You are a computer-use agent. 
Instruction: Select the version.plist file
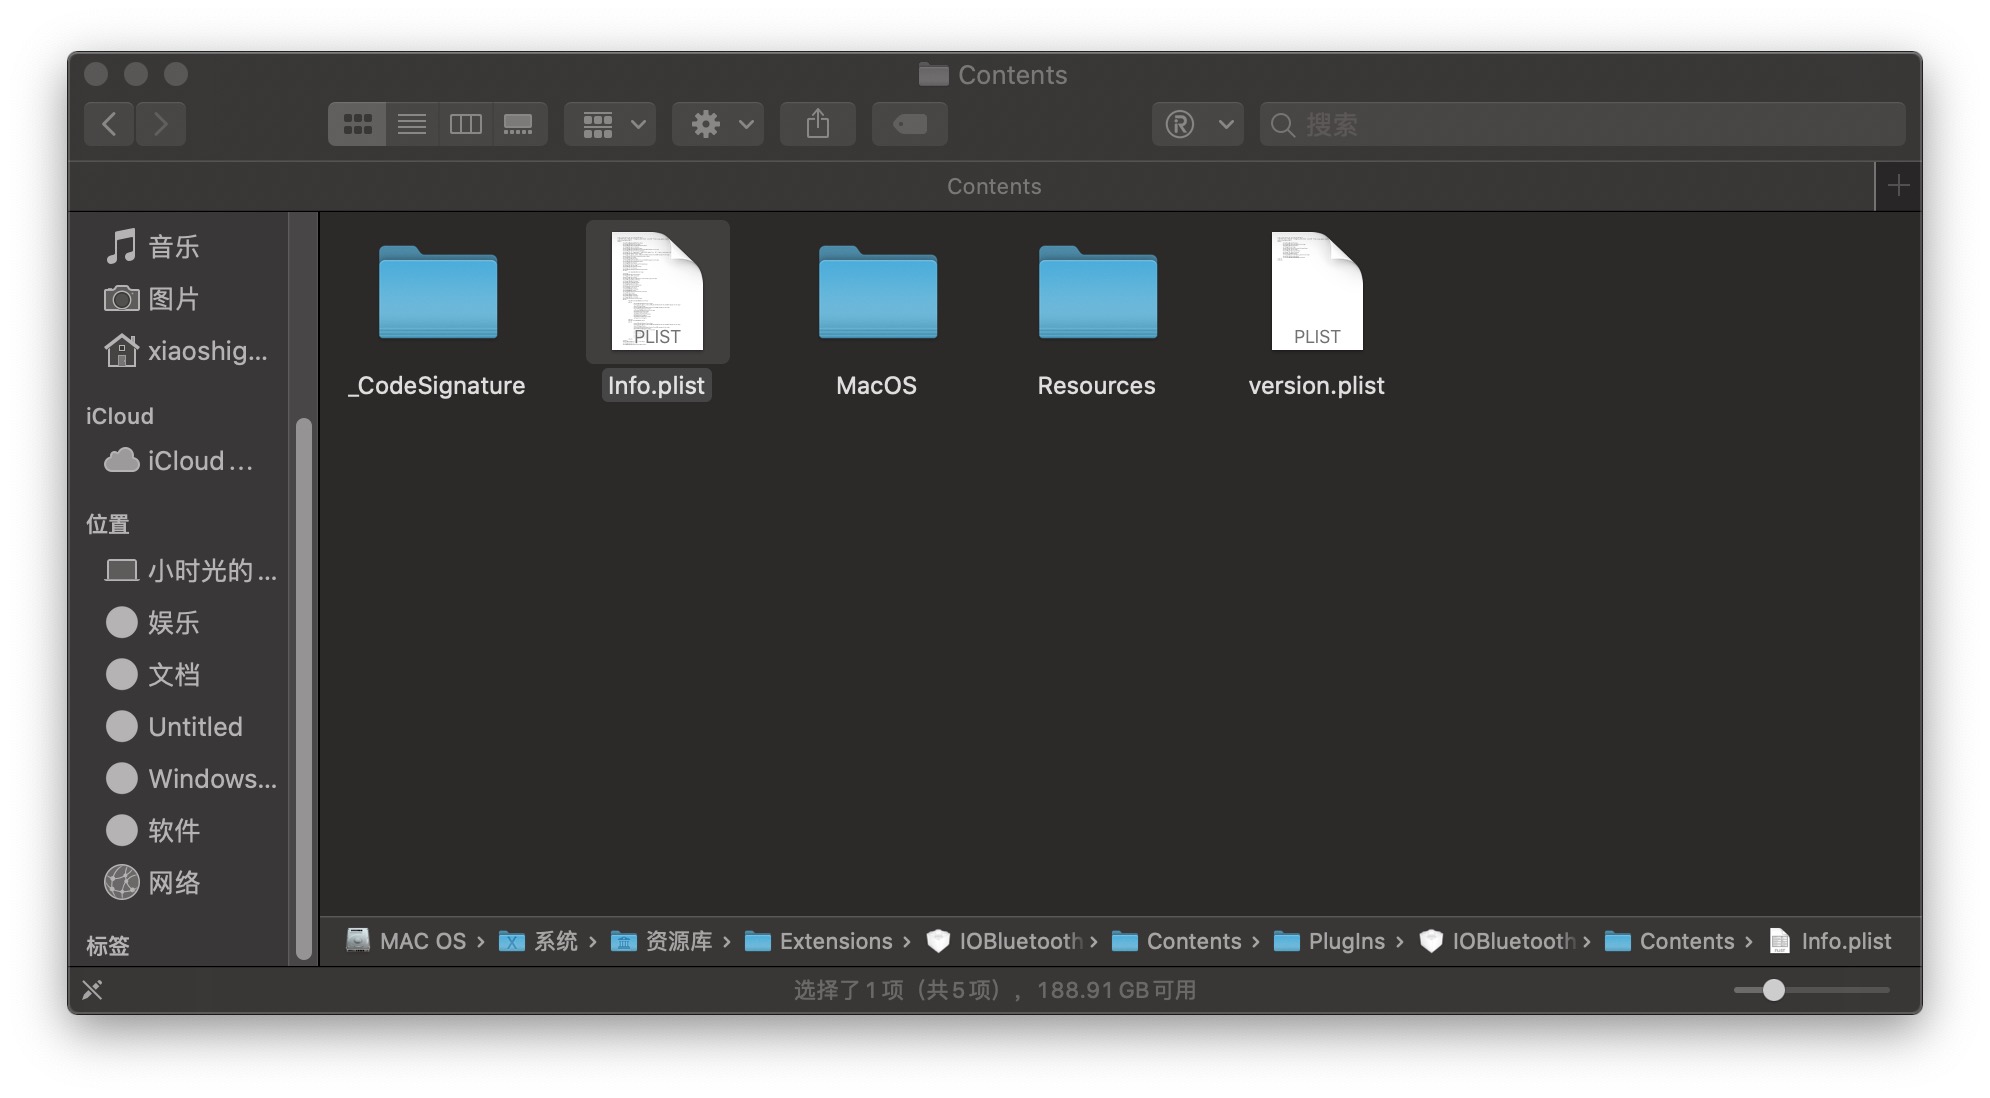1316,292
